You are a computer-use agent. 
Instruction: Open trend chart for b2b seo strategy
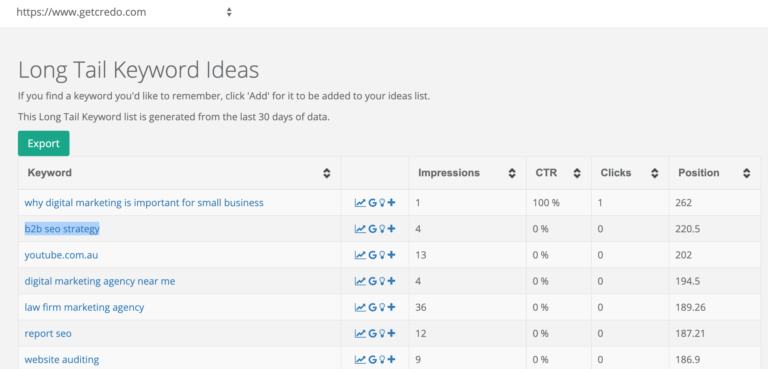click(360, 229)
